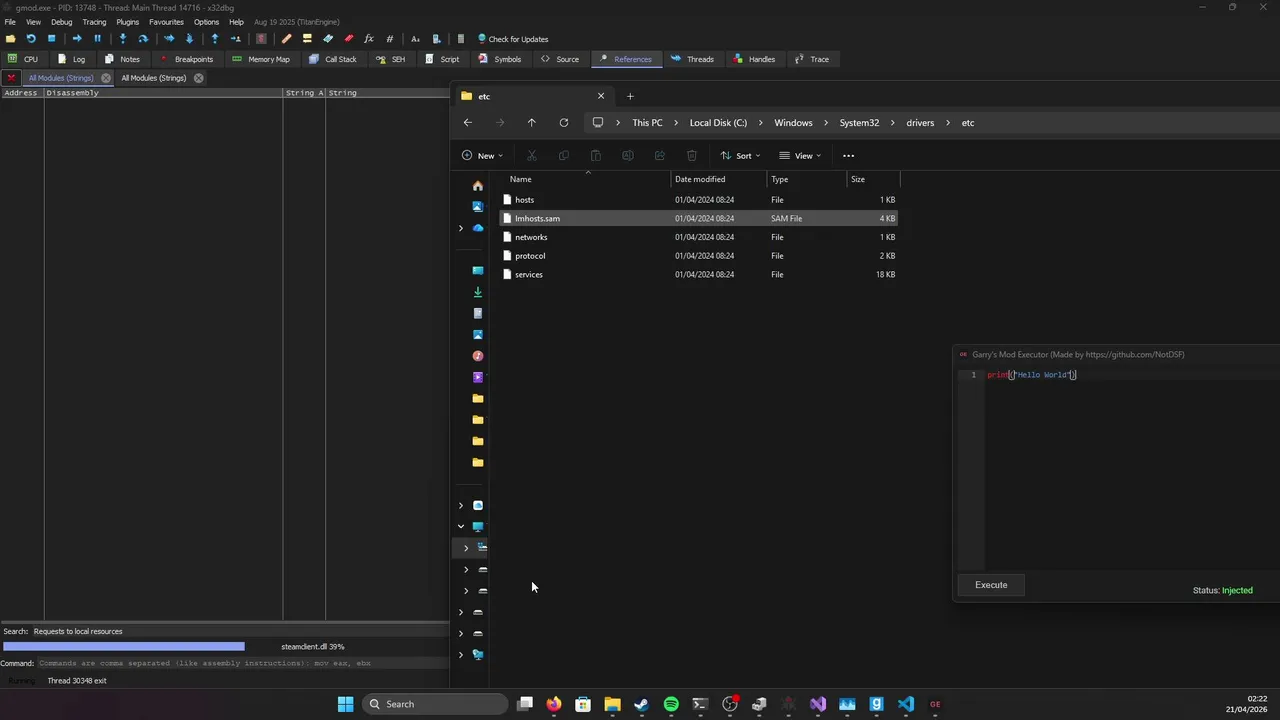Close the second All Modules (Strings) tab
The height and width of the screenshot is (720, 1280).
tap(198, 78)
